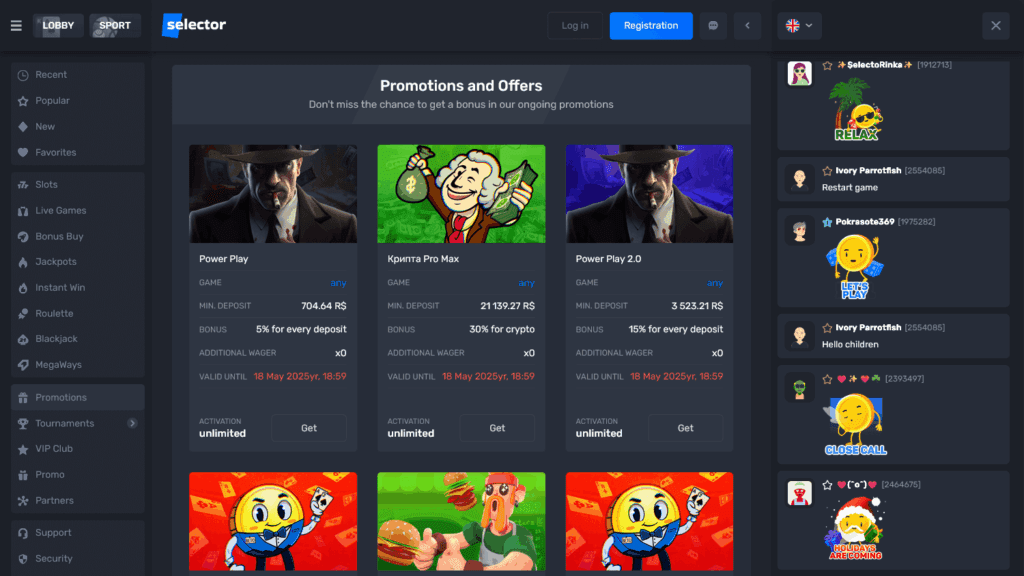
Task: Toggle star next to Ivory Parrotfish Restart game
Action: tap(827, 171)
